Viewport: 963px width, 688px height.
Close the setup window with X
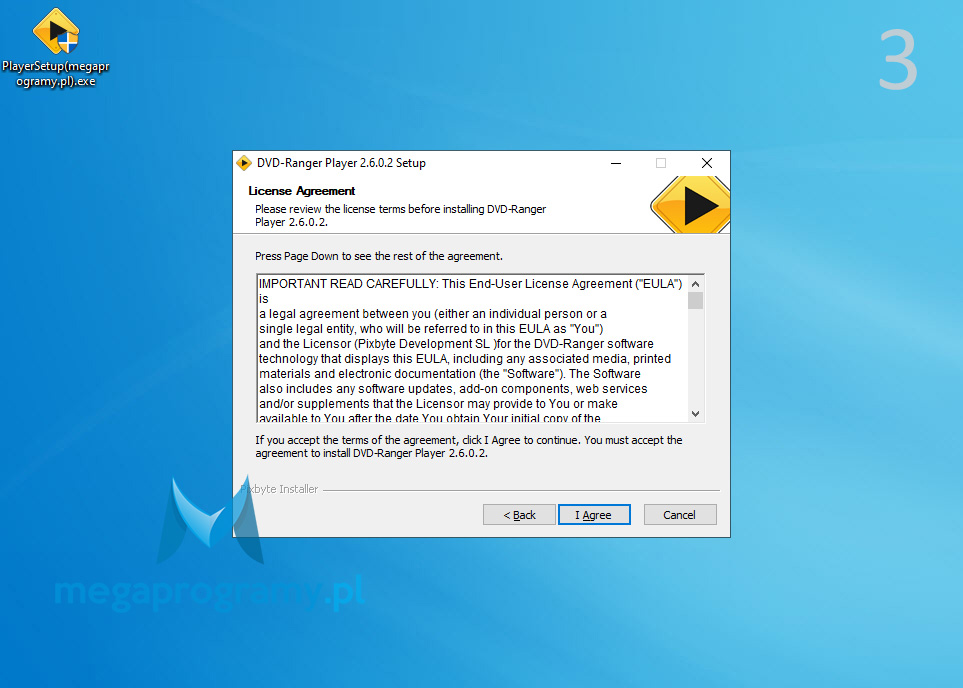[707, 163]
